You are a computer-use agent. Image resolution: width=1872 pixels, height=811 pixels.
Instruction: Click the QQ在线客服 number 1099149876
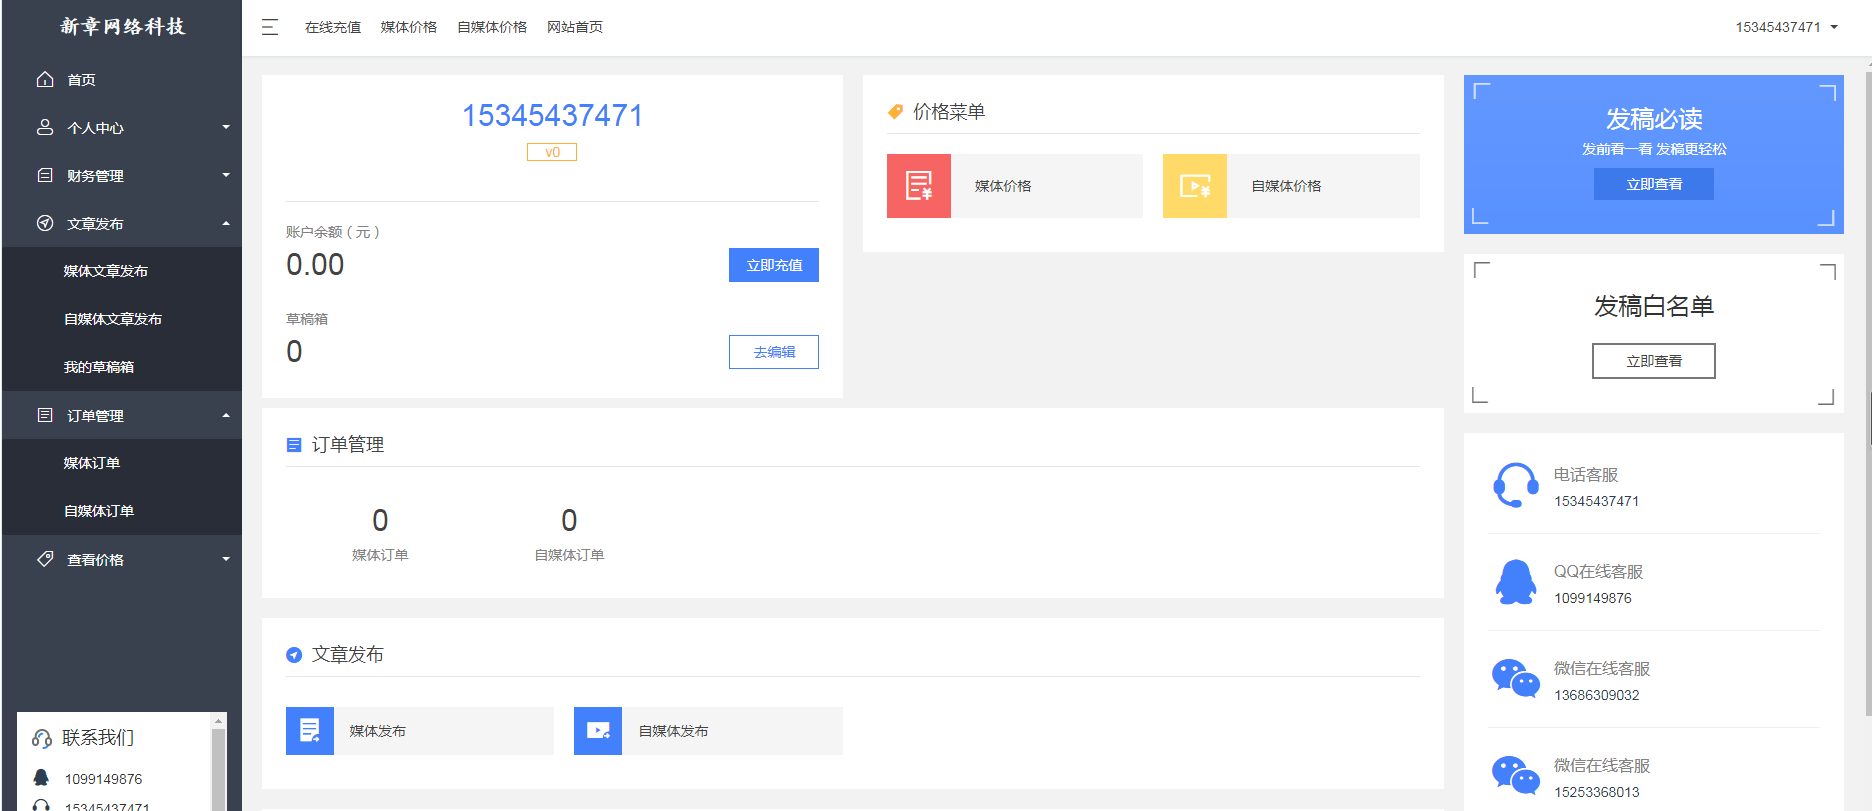tap(1592, 598)
